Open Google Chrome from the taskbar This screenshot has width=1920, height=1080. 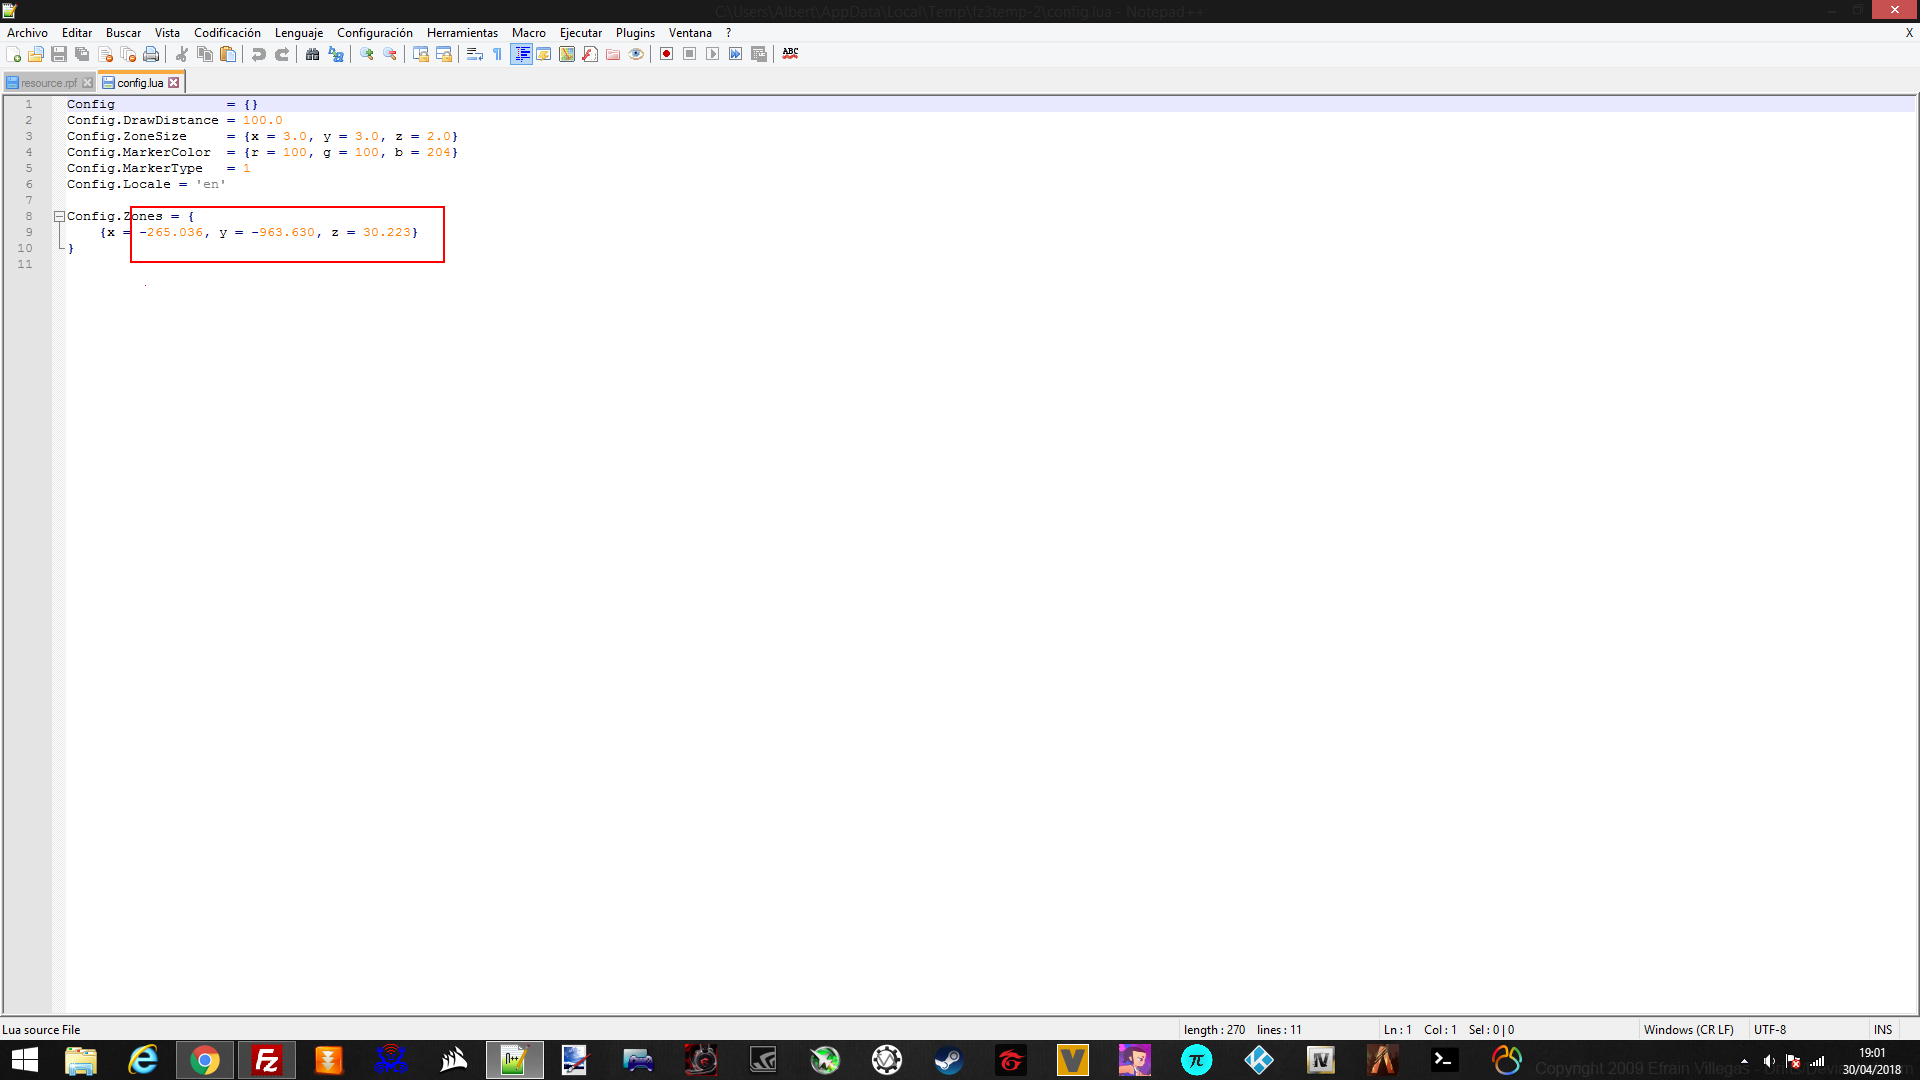tap(205, 1060)
